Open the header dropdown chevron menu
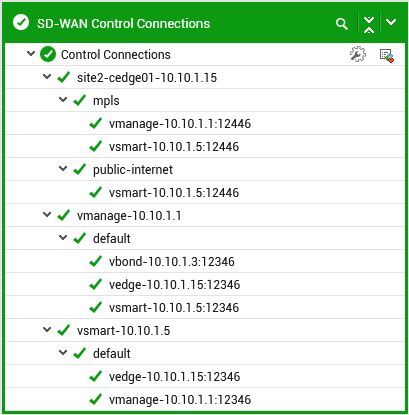The image size is (409, 415). [391, 22]
